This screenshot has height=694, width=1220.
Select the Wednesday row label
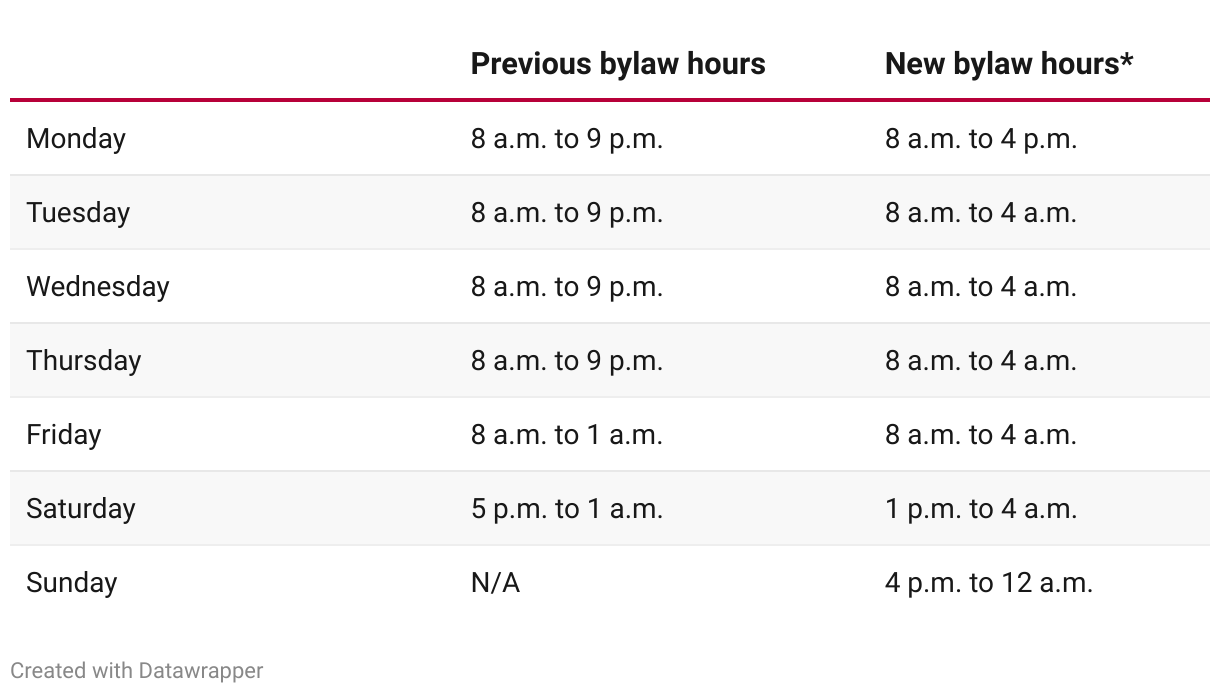click(98, 287)
